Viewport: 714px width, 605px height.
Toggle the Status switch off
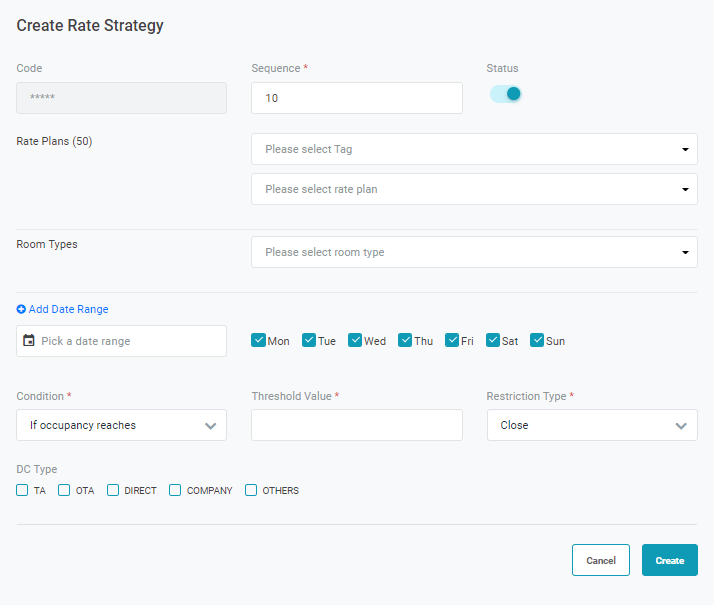506,94
